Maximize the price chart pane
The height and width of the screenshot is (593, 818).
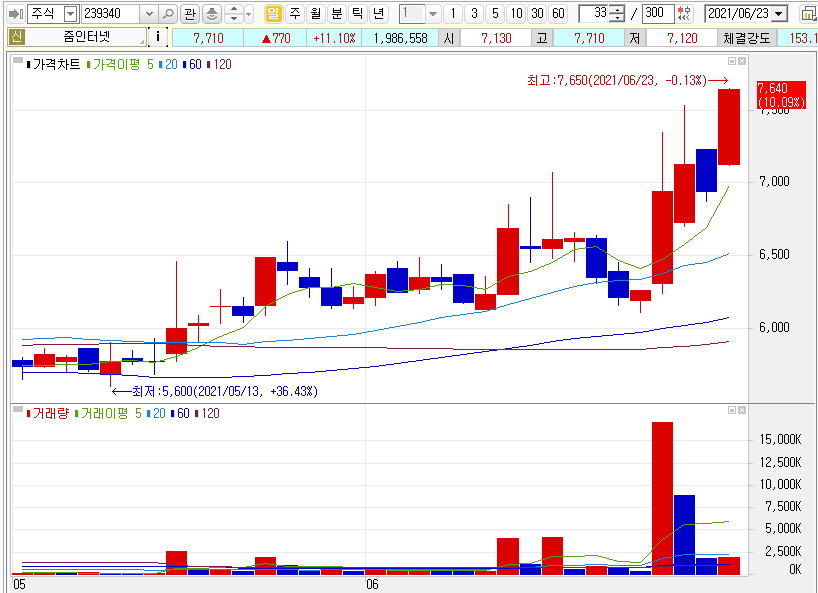pyautogui.click(x=732, y=62)
